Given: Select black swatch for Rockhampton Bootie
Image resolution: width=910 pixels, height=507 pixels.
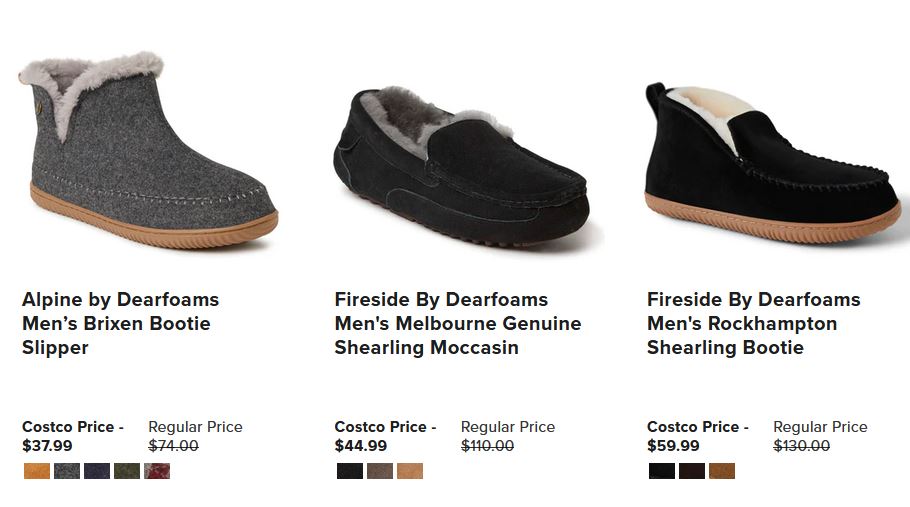Looking at the screenshot, I should tap(662, 471).
